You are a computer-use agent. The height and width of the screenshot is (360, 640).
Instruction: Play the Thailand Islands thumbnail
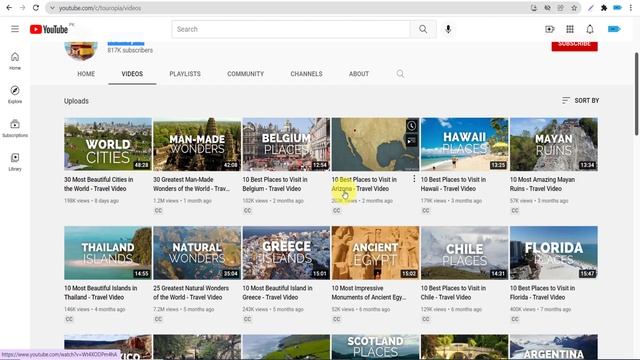click(x=108, y=253)
